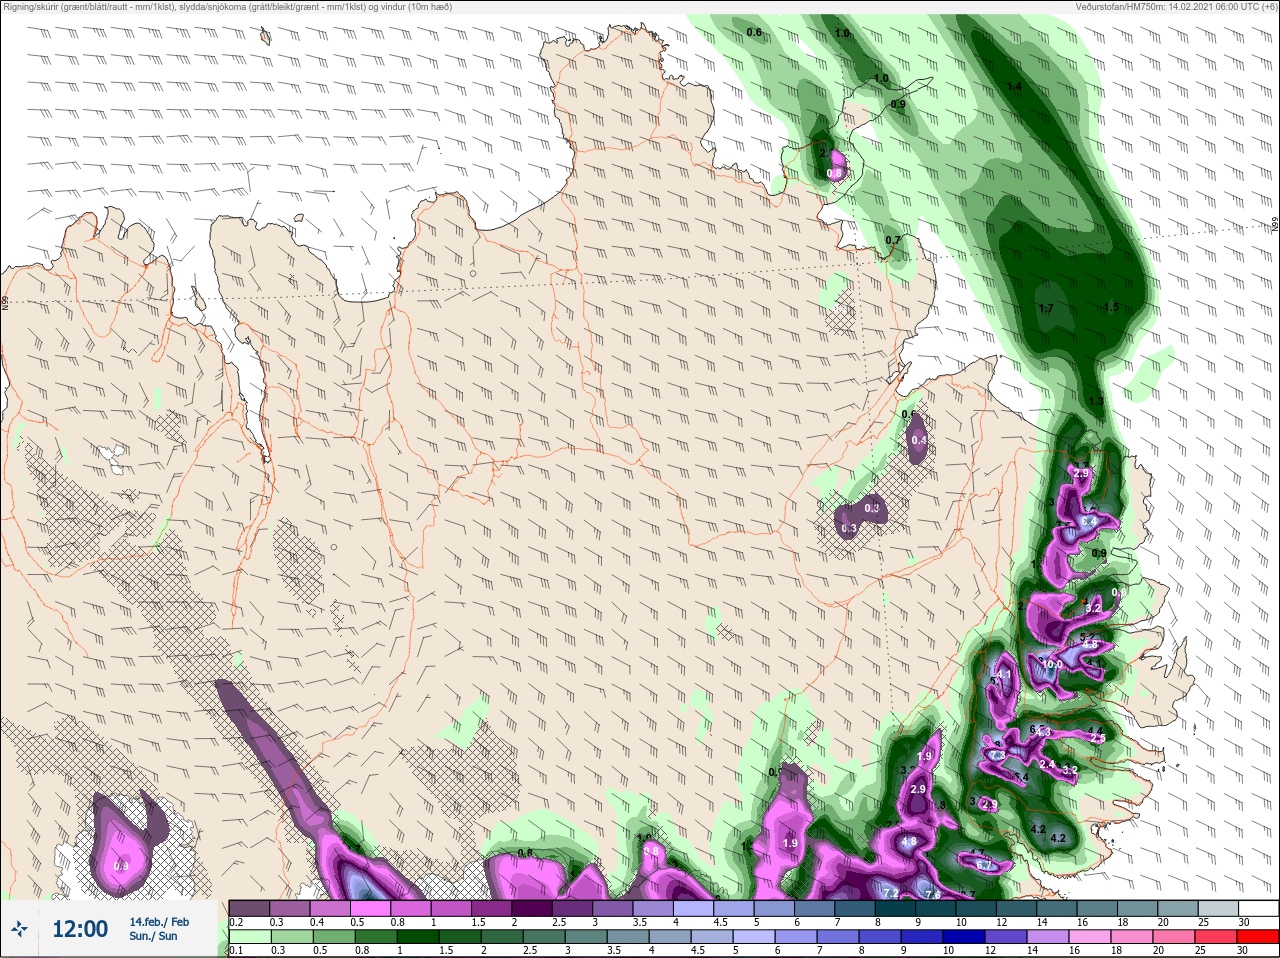This screenshot has height=958, width=1280.
Task: Click the 'Sun./ Sun' weekday text
Action: pyautogui.click(x=153, y=936)
